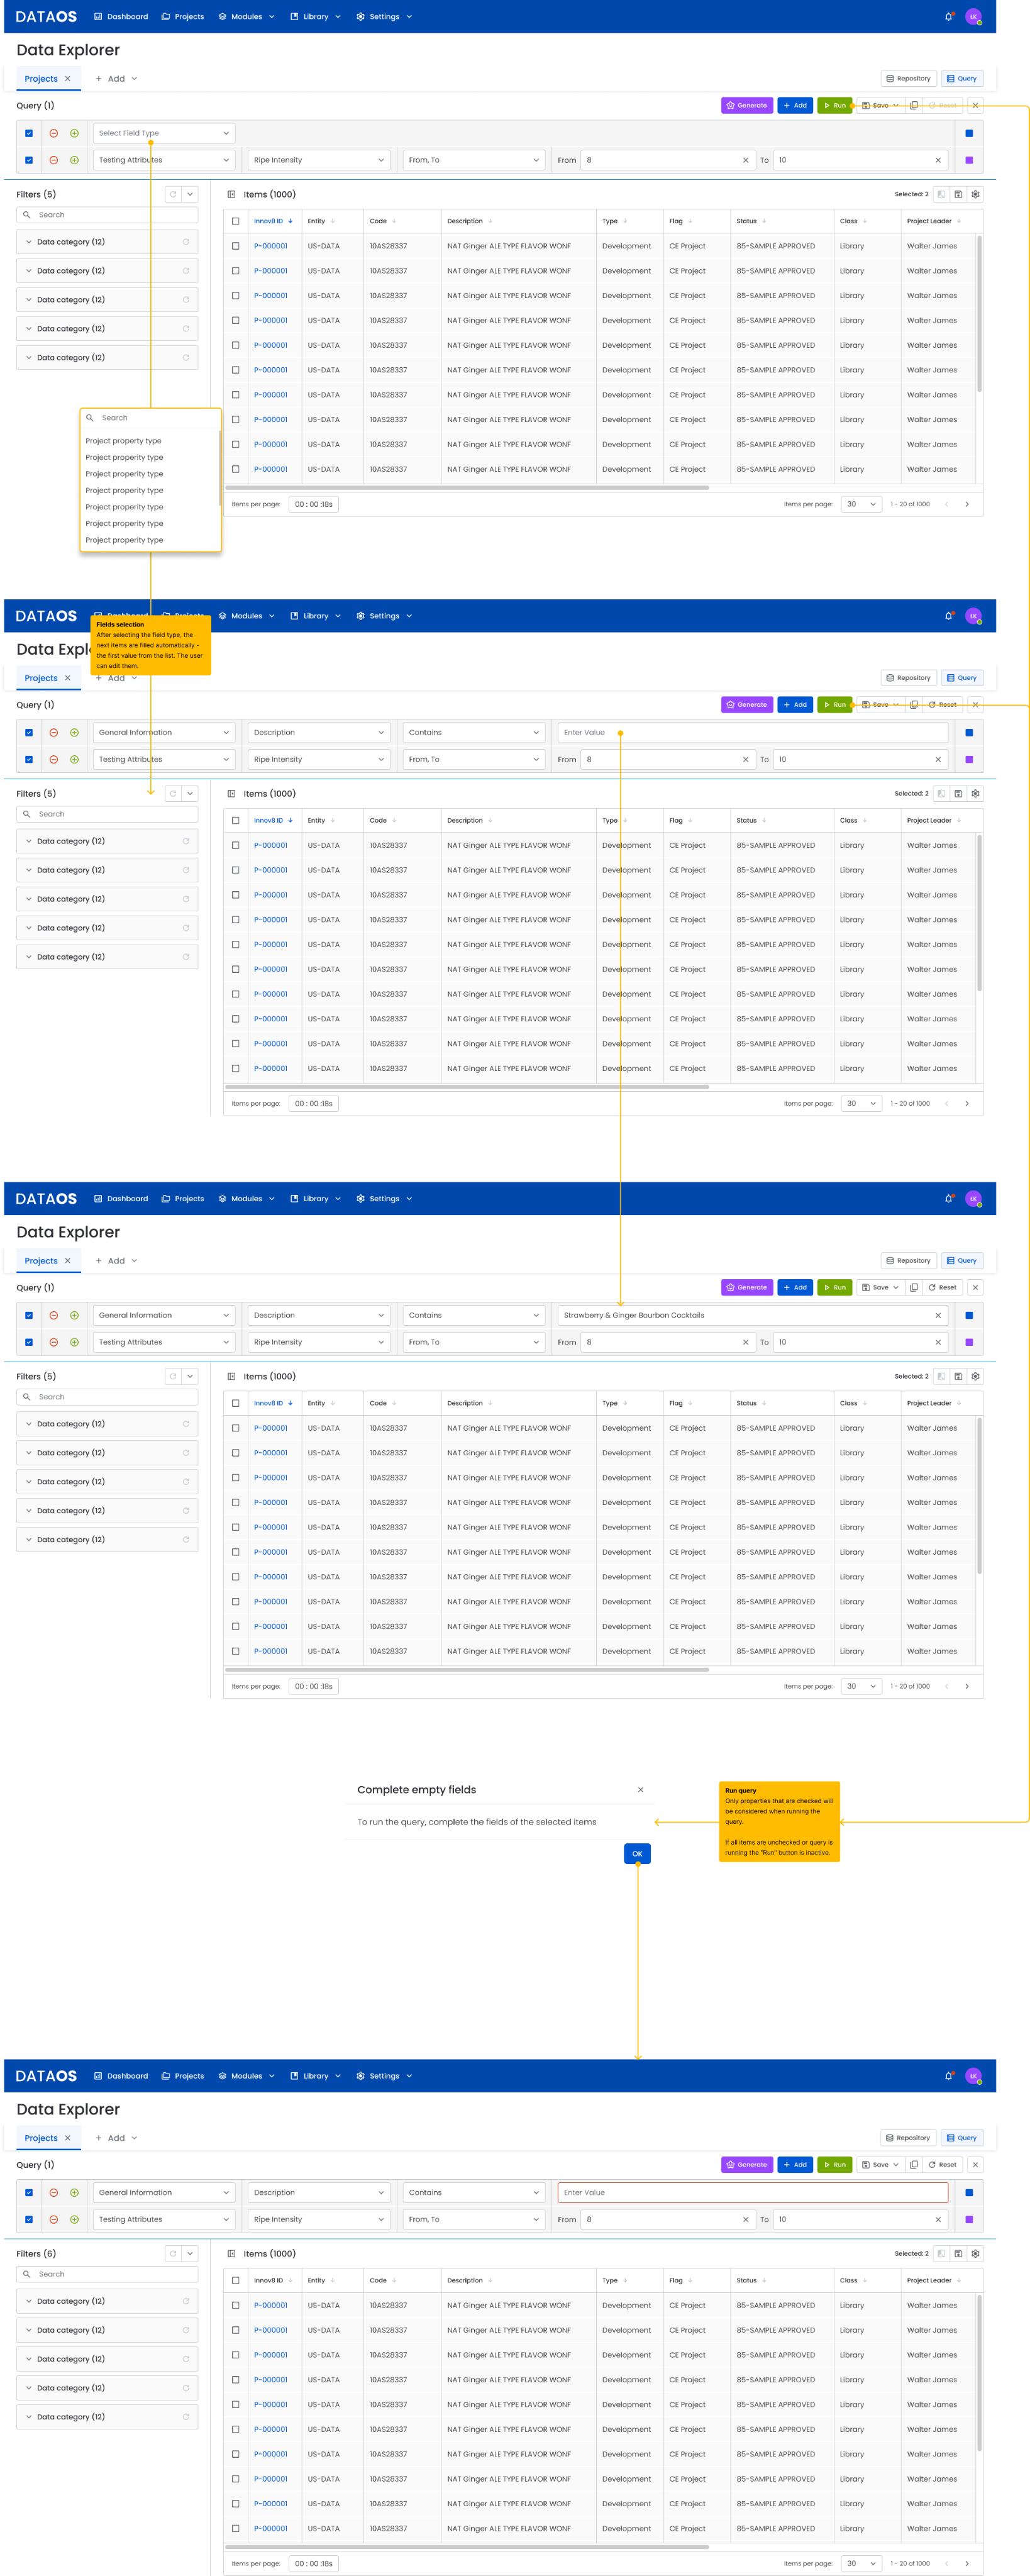
Task: Open Library menu in the Filters (6) screen
Action: pos(315,2075)
